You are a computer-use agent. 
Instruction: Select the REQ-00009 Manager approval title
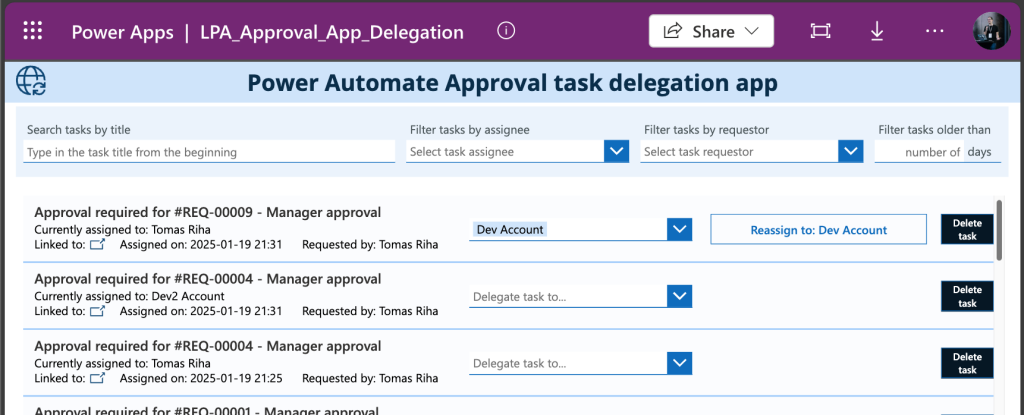tap(208, 212)
